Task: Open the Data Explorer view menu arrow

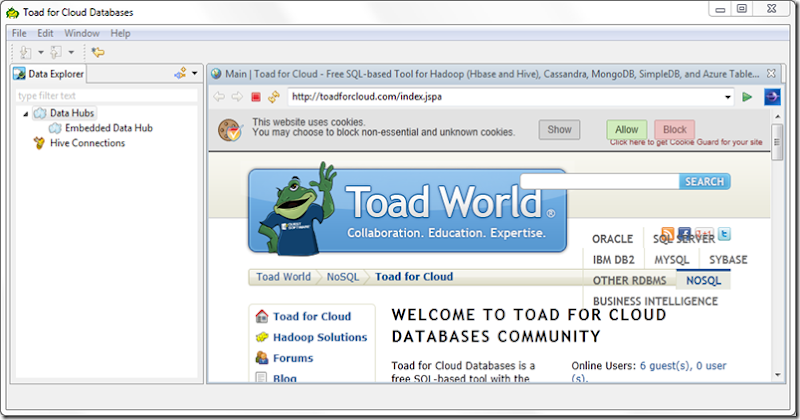Action: click(194, 73)
